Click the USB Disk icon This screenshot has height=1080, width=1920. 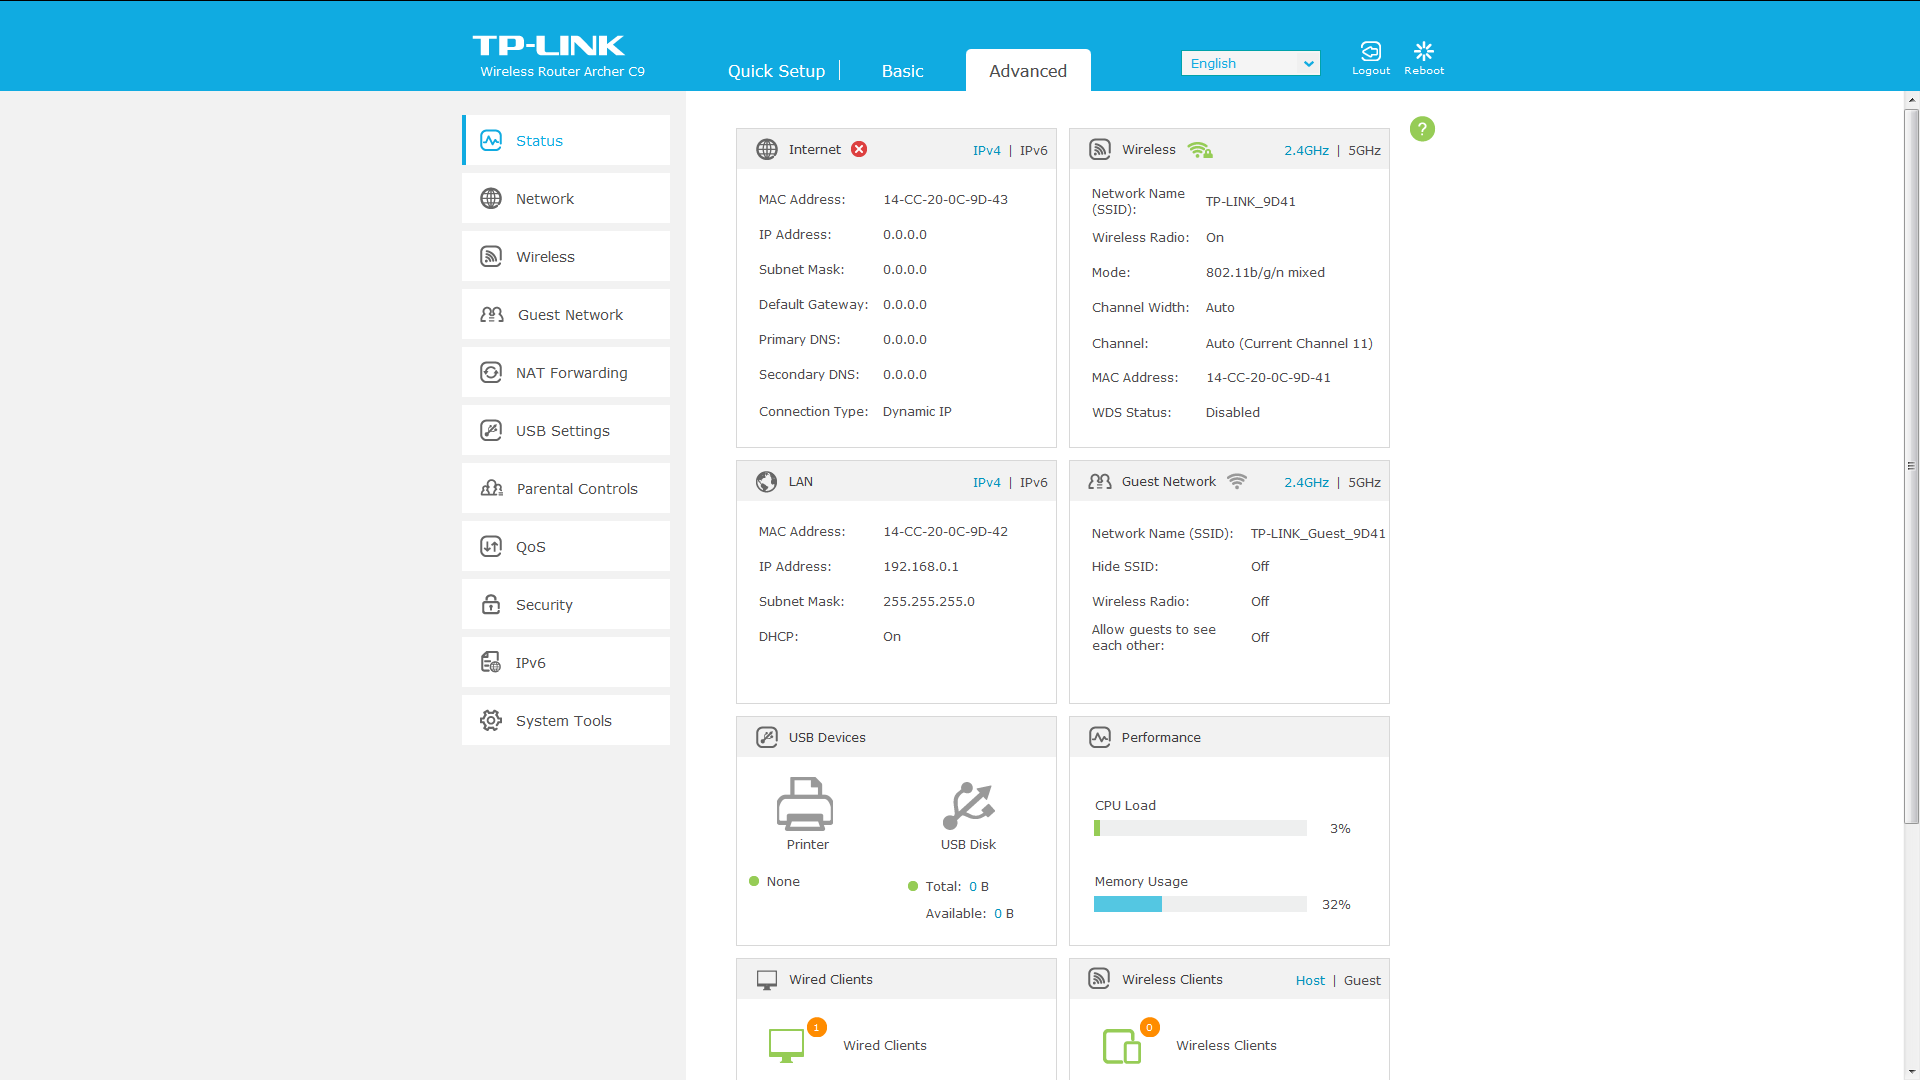(968, 805)
